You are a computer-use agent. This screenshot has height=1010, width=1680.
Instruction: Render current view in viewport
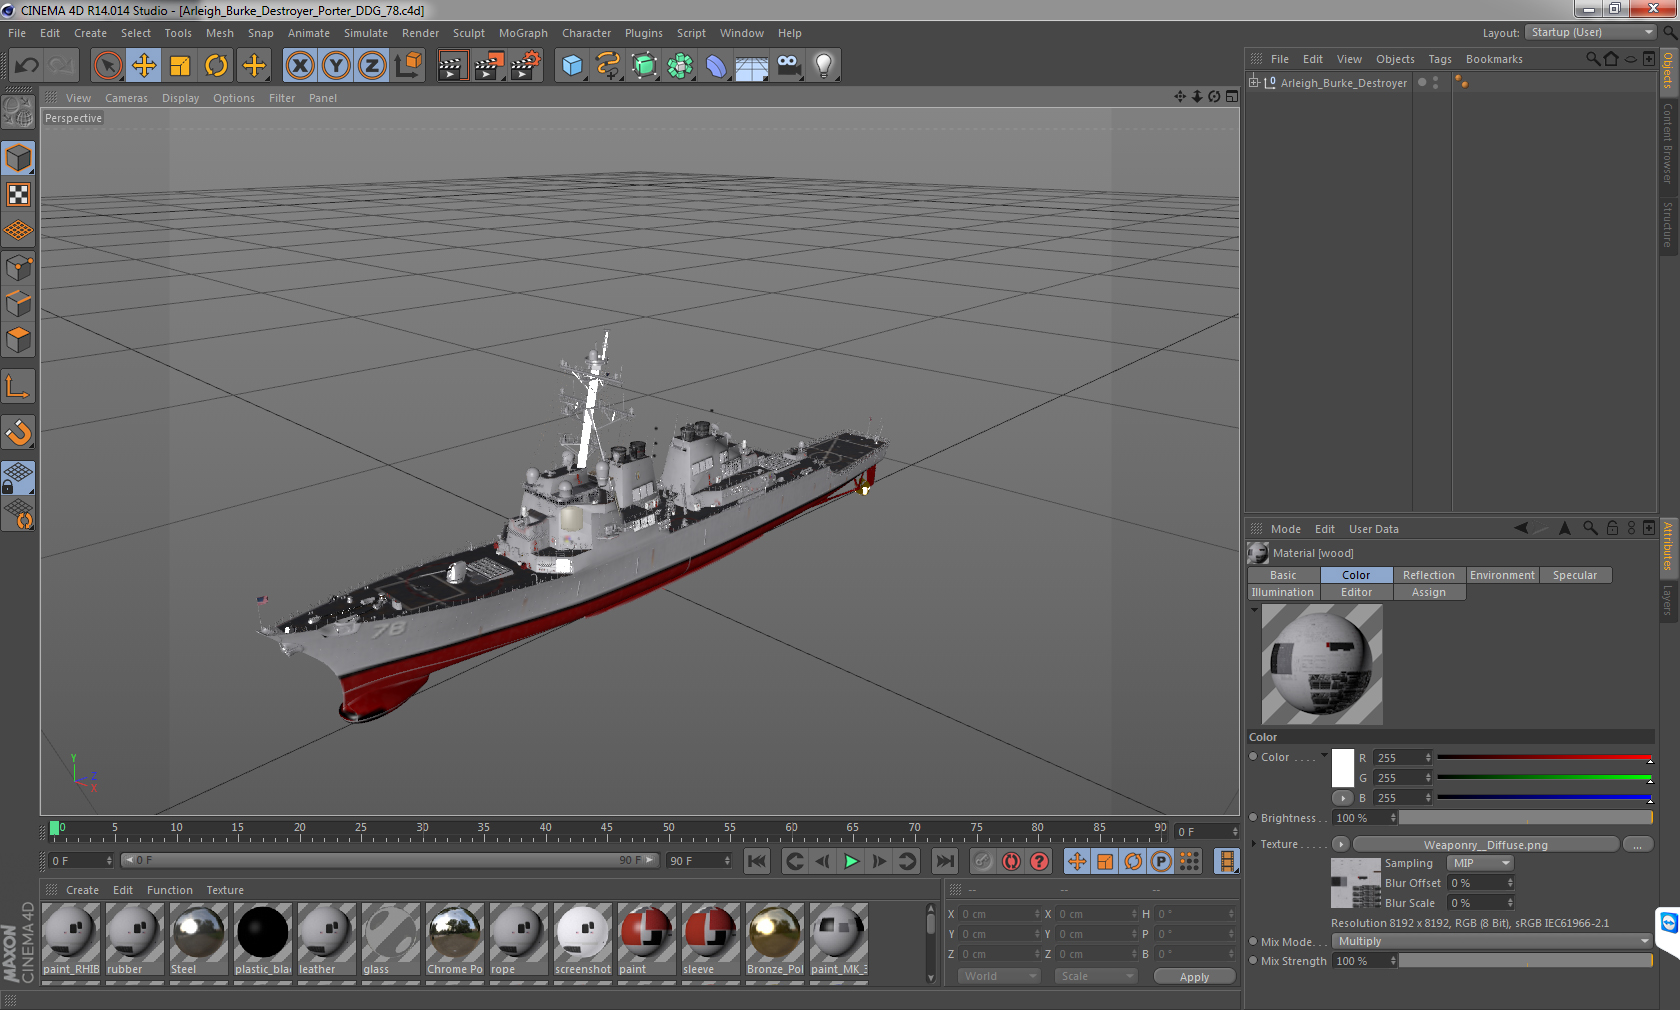coord(452,66)
